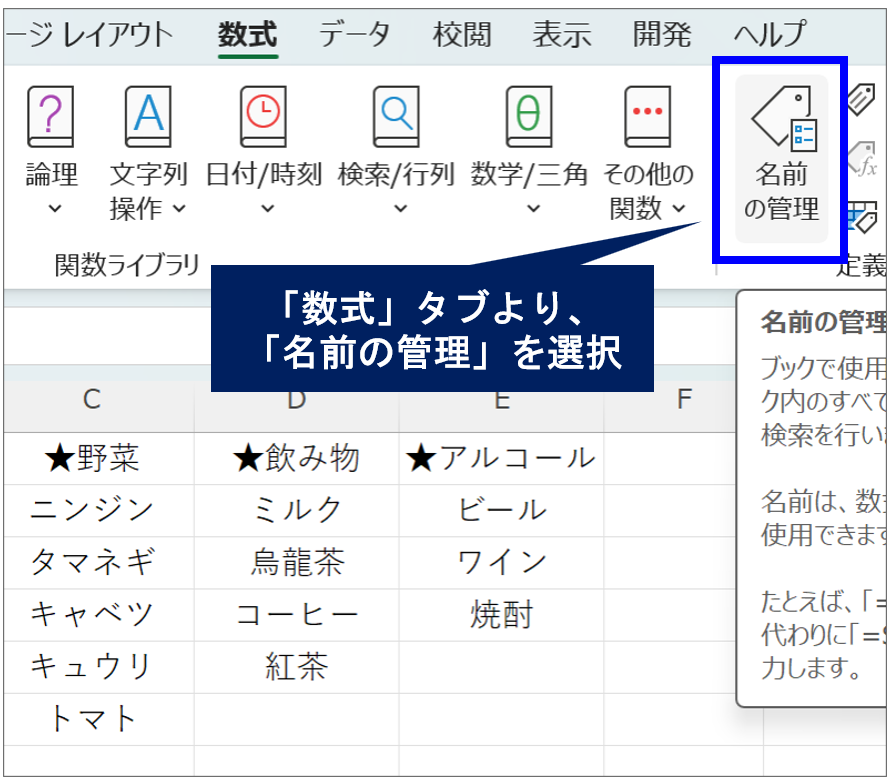
Task: Click the 論理 function book icon
Action: (51, 117)
